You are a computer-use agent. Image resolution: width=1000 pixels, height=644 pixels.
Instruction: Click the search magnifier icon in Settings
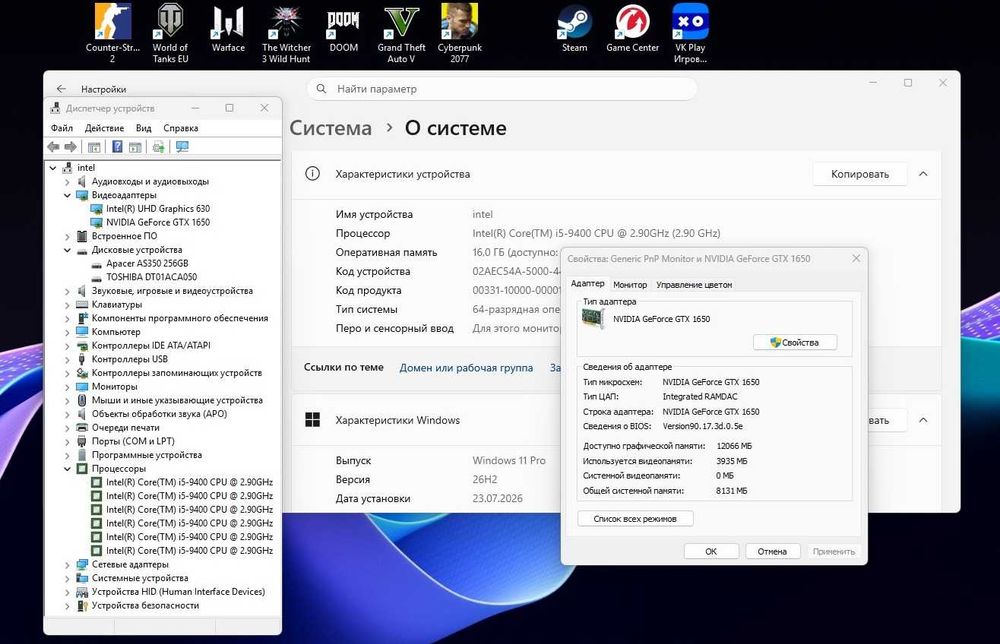(x=321, y=89)
